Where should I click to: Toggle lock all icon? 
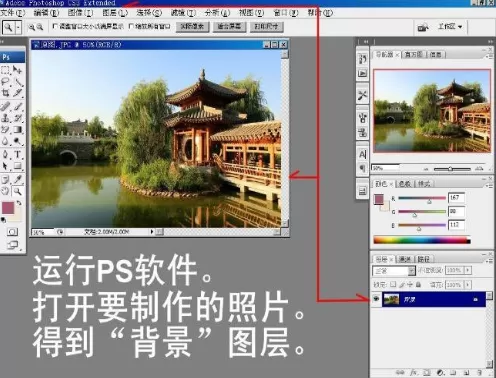[x=418, y=284]
